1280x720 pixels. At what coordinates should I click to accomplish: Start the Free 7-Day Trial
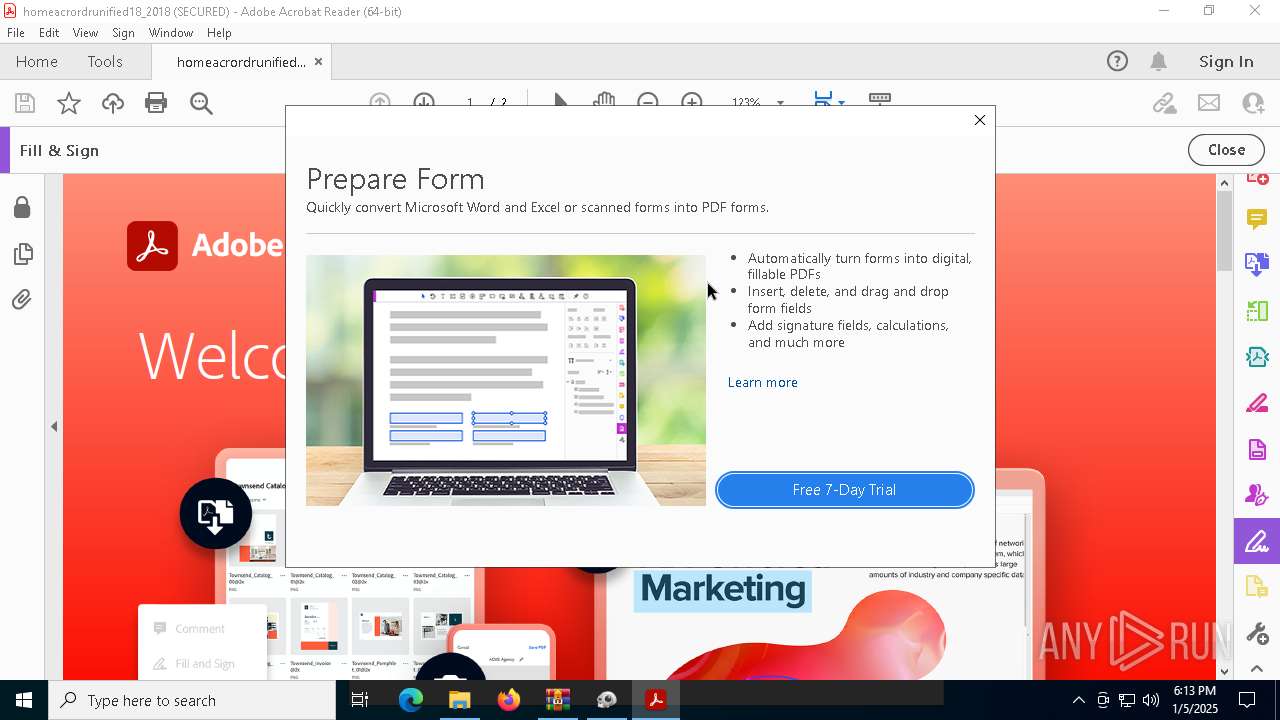[x=845, y=490]
